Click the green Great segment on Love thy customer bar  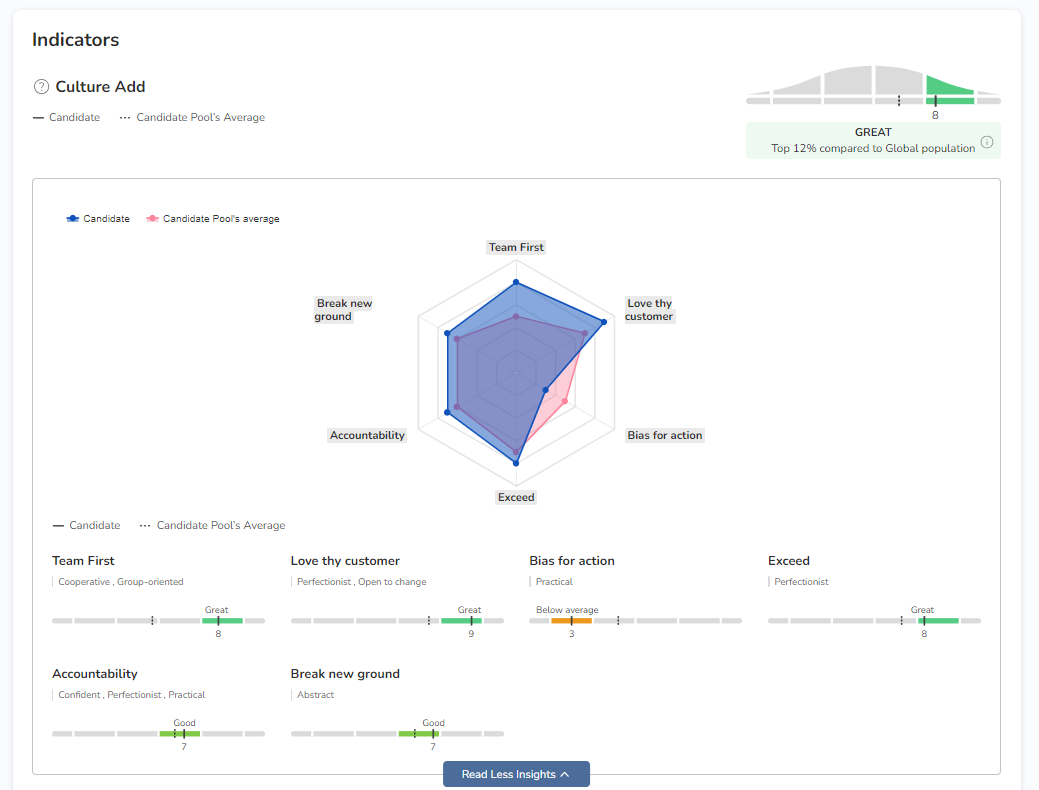[461, 621]
